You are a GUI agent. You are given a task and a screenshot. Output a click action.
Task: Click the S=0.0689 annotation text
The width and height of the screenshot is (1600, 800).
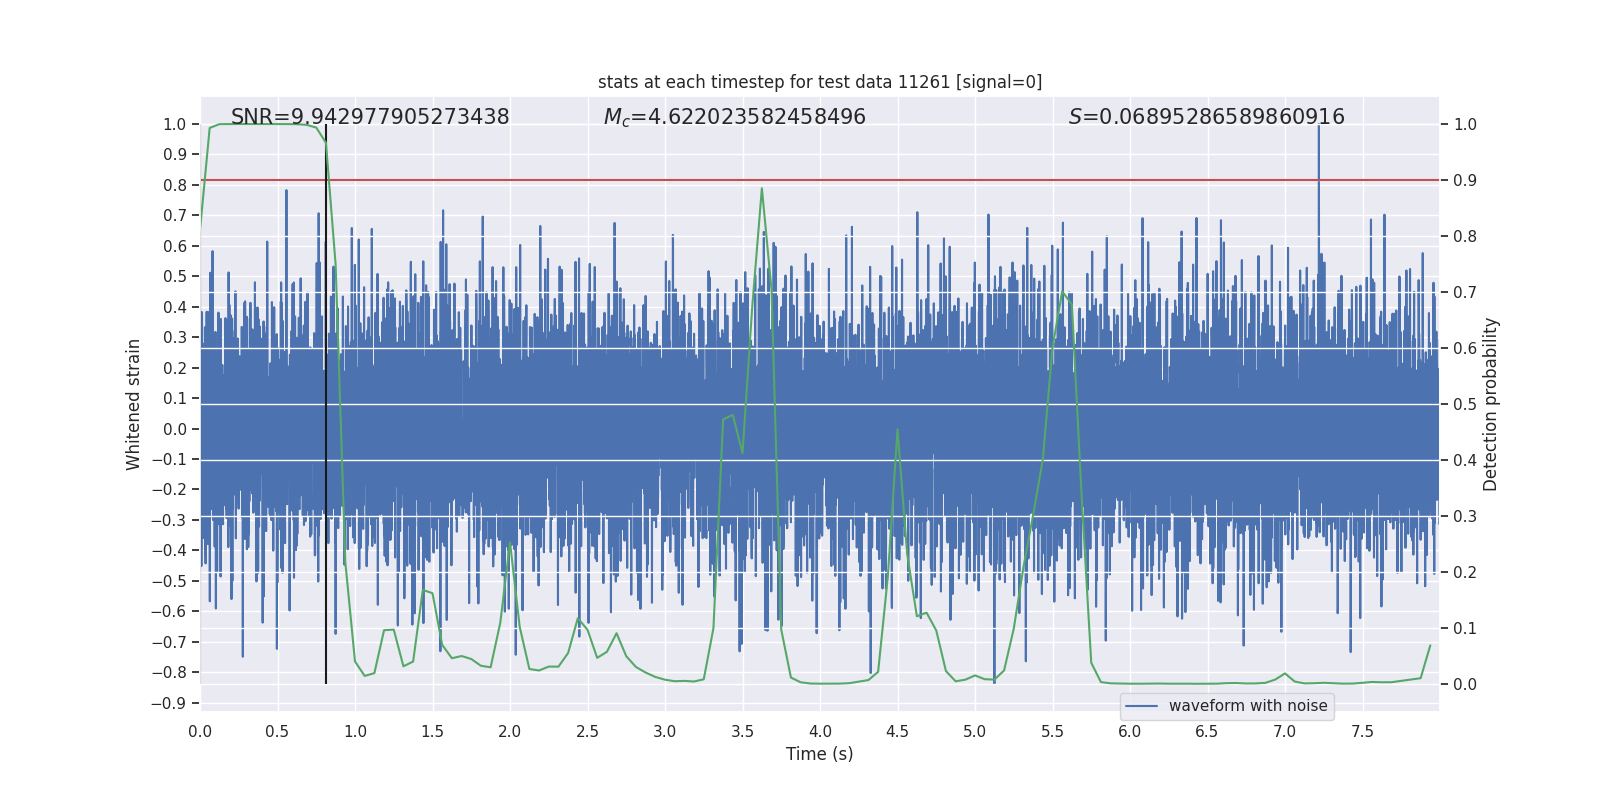[x=1206, y=117]
